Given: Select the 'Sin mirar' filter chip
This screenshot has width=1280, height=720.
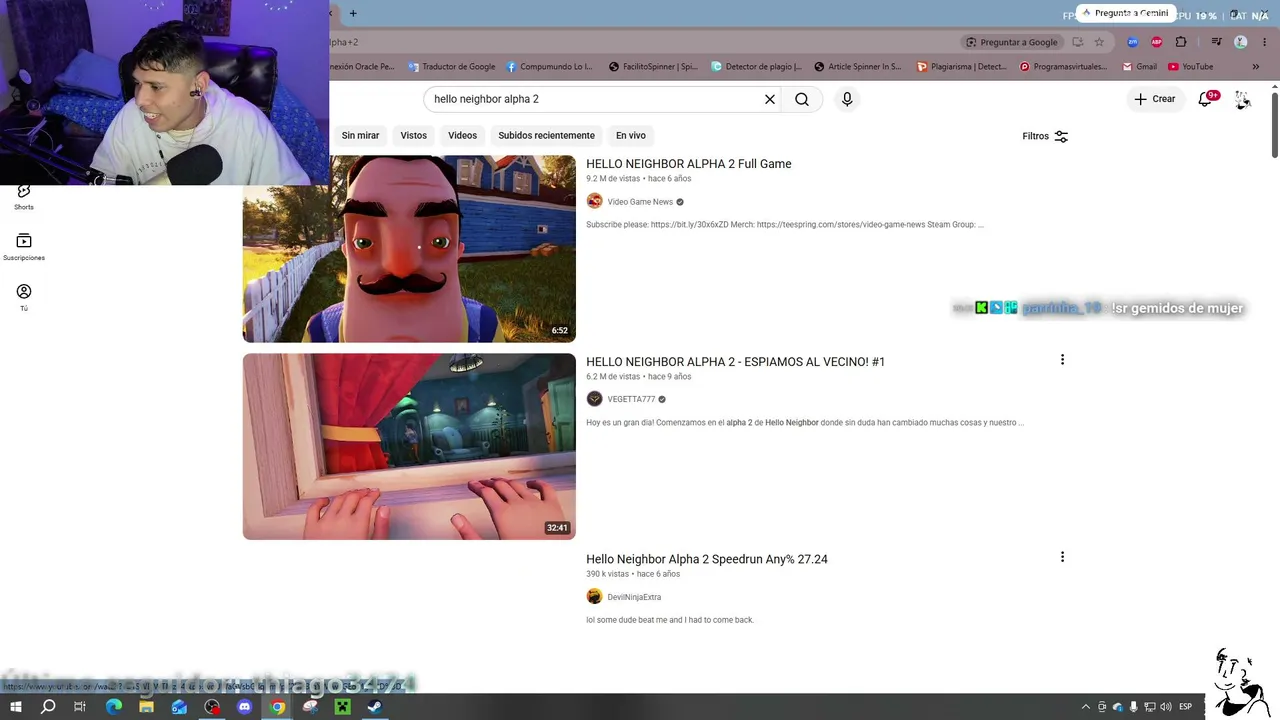Looking at the screenshot, I should pyautogui.click(x=360, y=135).
